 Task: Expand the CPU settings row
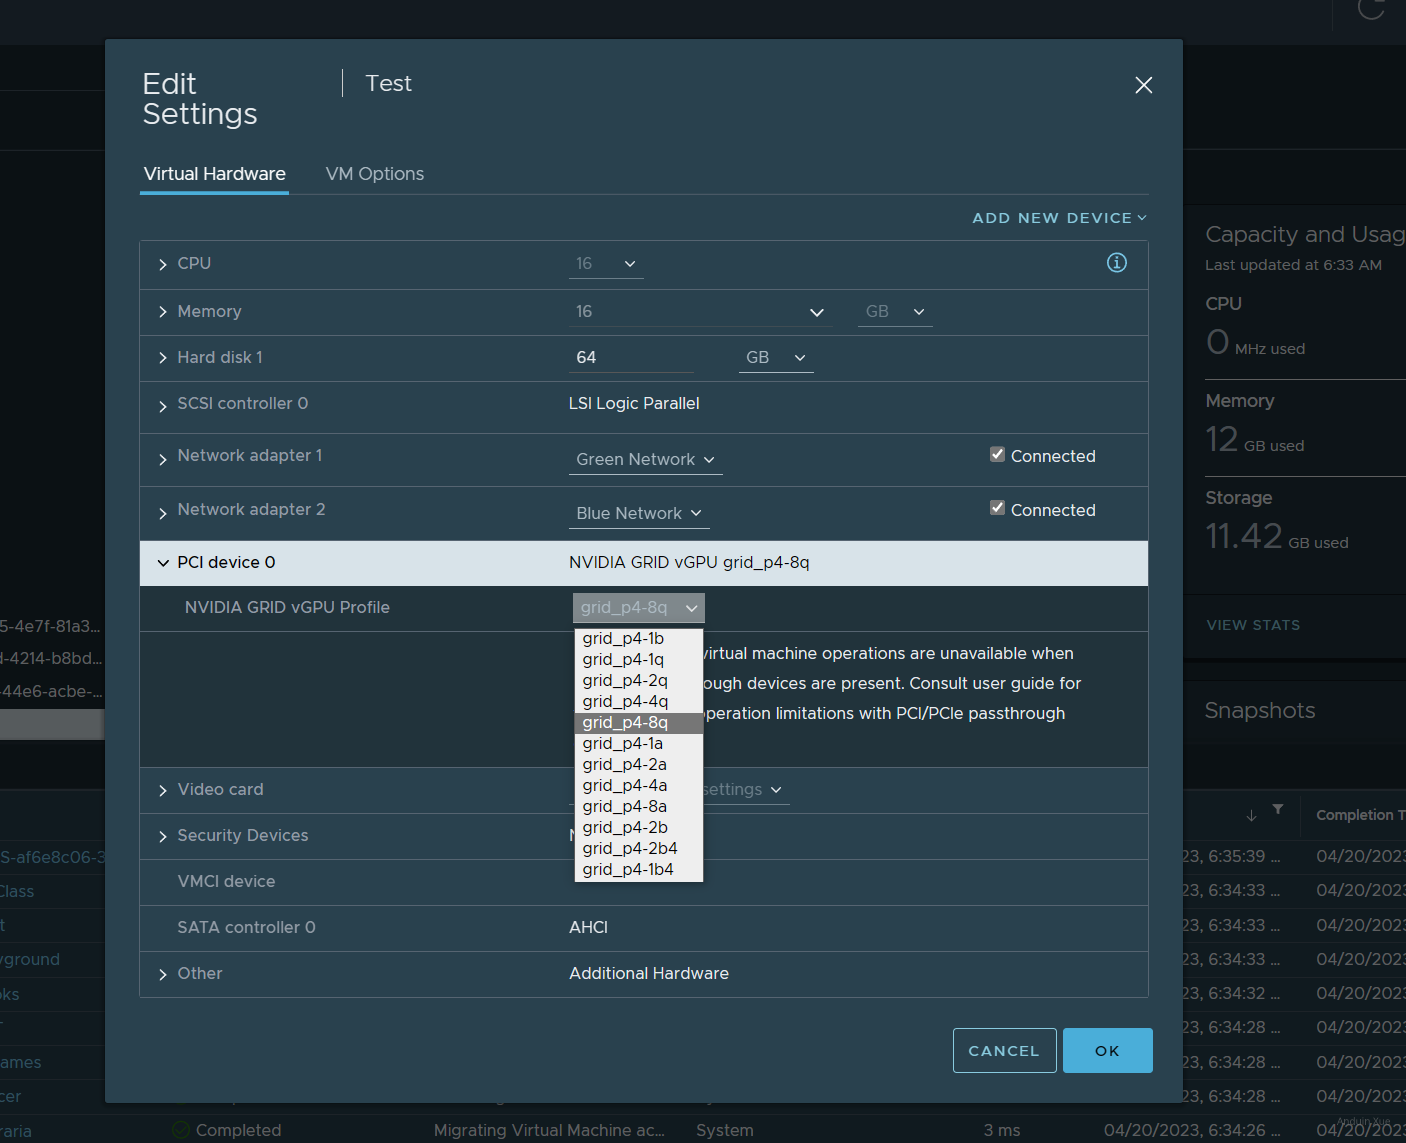163,264
